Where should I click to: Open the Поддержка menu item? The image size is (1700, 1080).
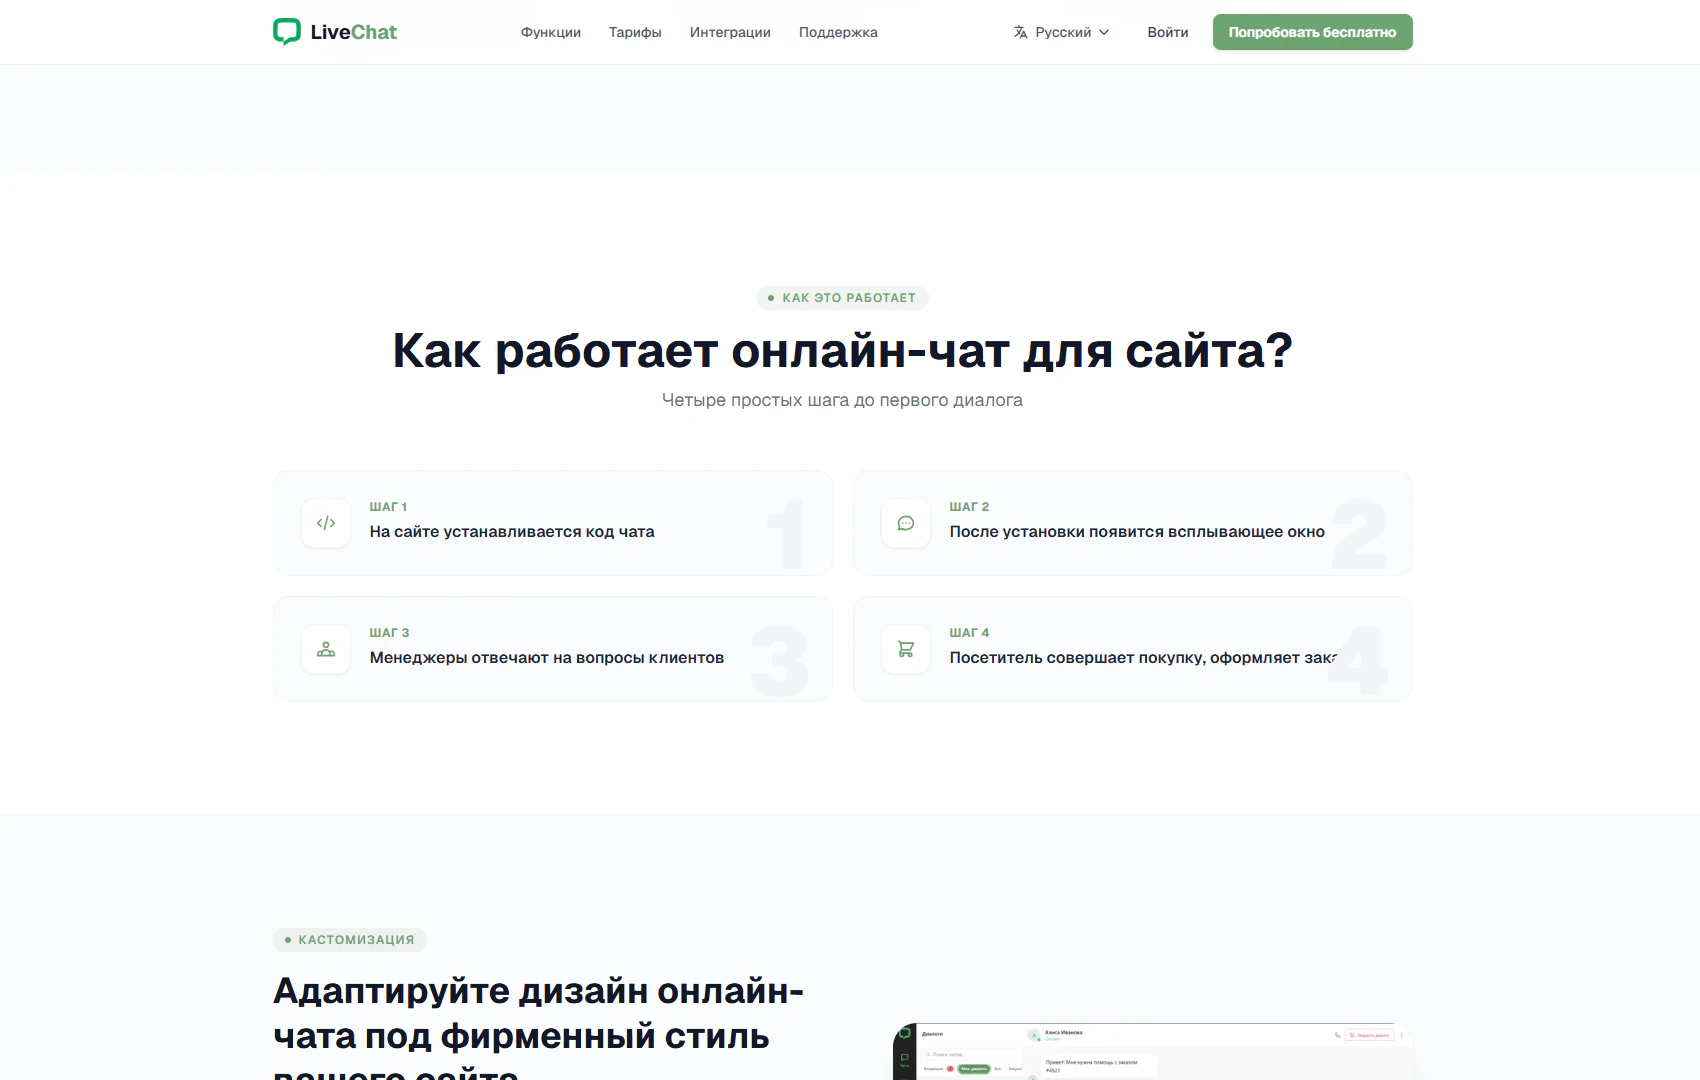point(838,32)
